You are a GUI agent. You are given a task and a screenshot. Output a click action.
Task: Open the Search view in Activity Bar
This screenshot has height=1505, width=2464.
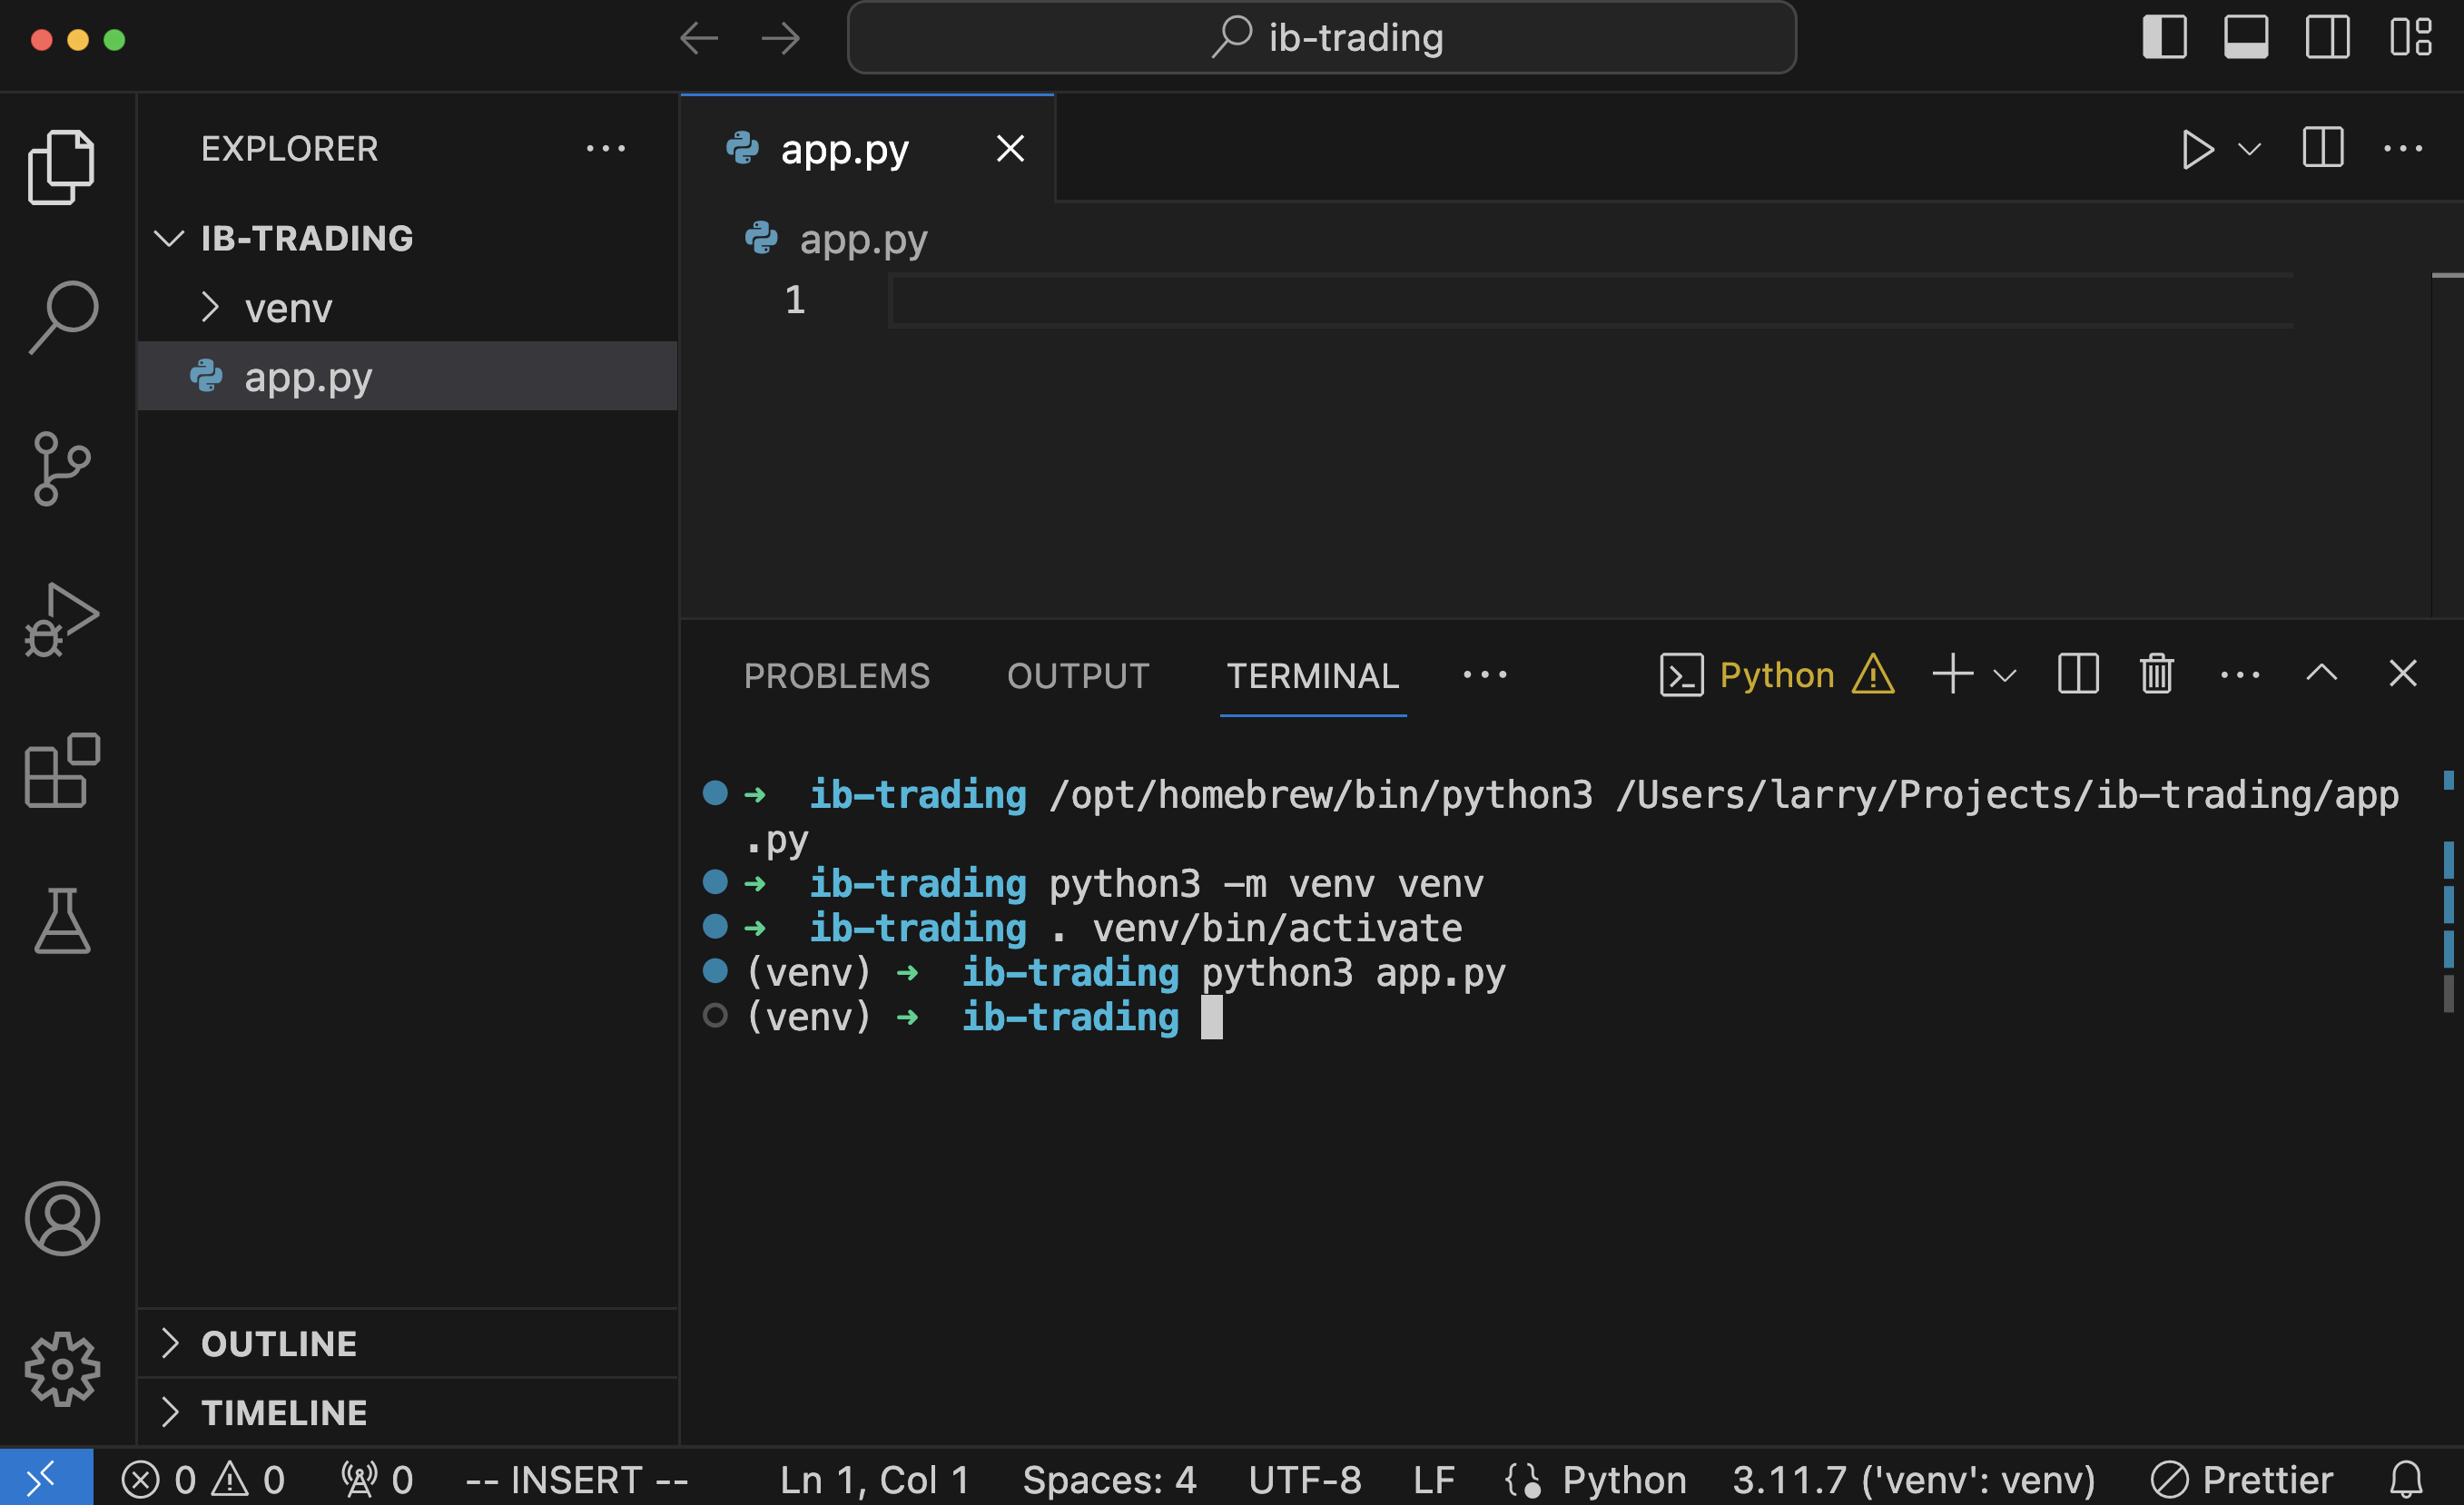[62, 315]
